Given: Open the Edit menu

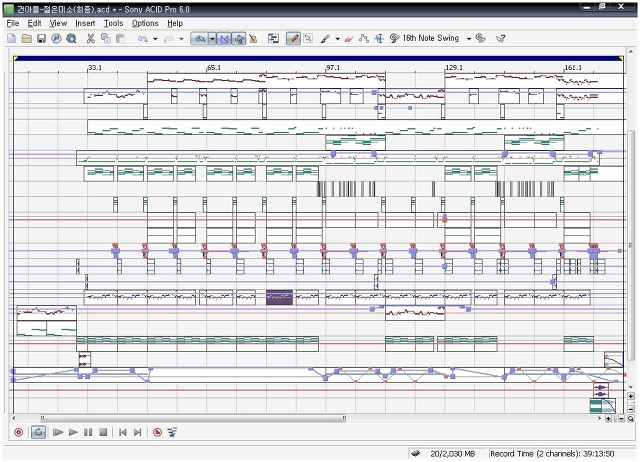Looking at the screenshot, I should point(35,23).
